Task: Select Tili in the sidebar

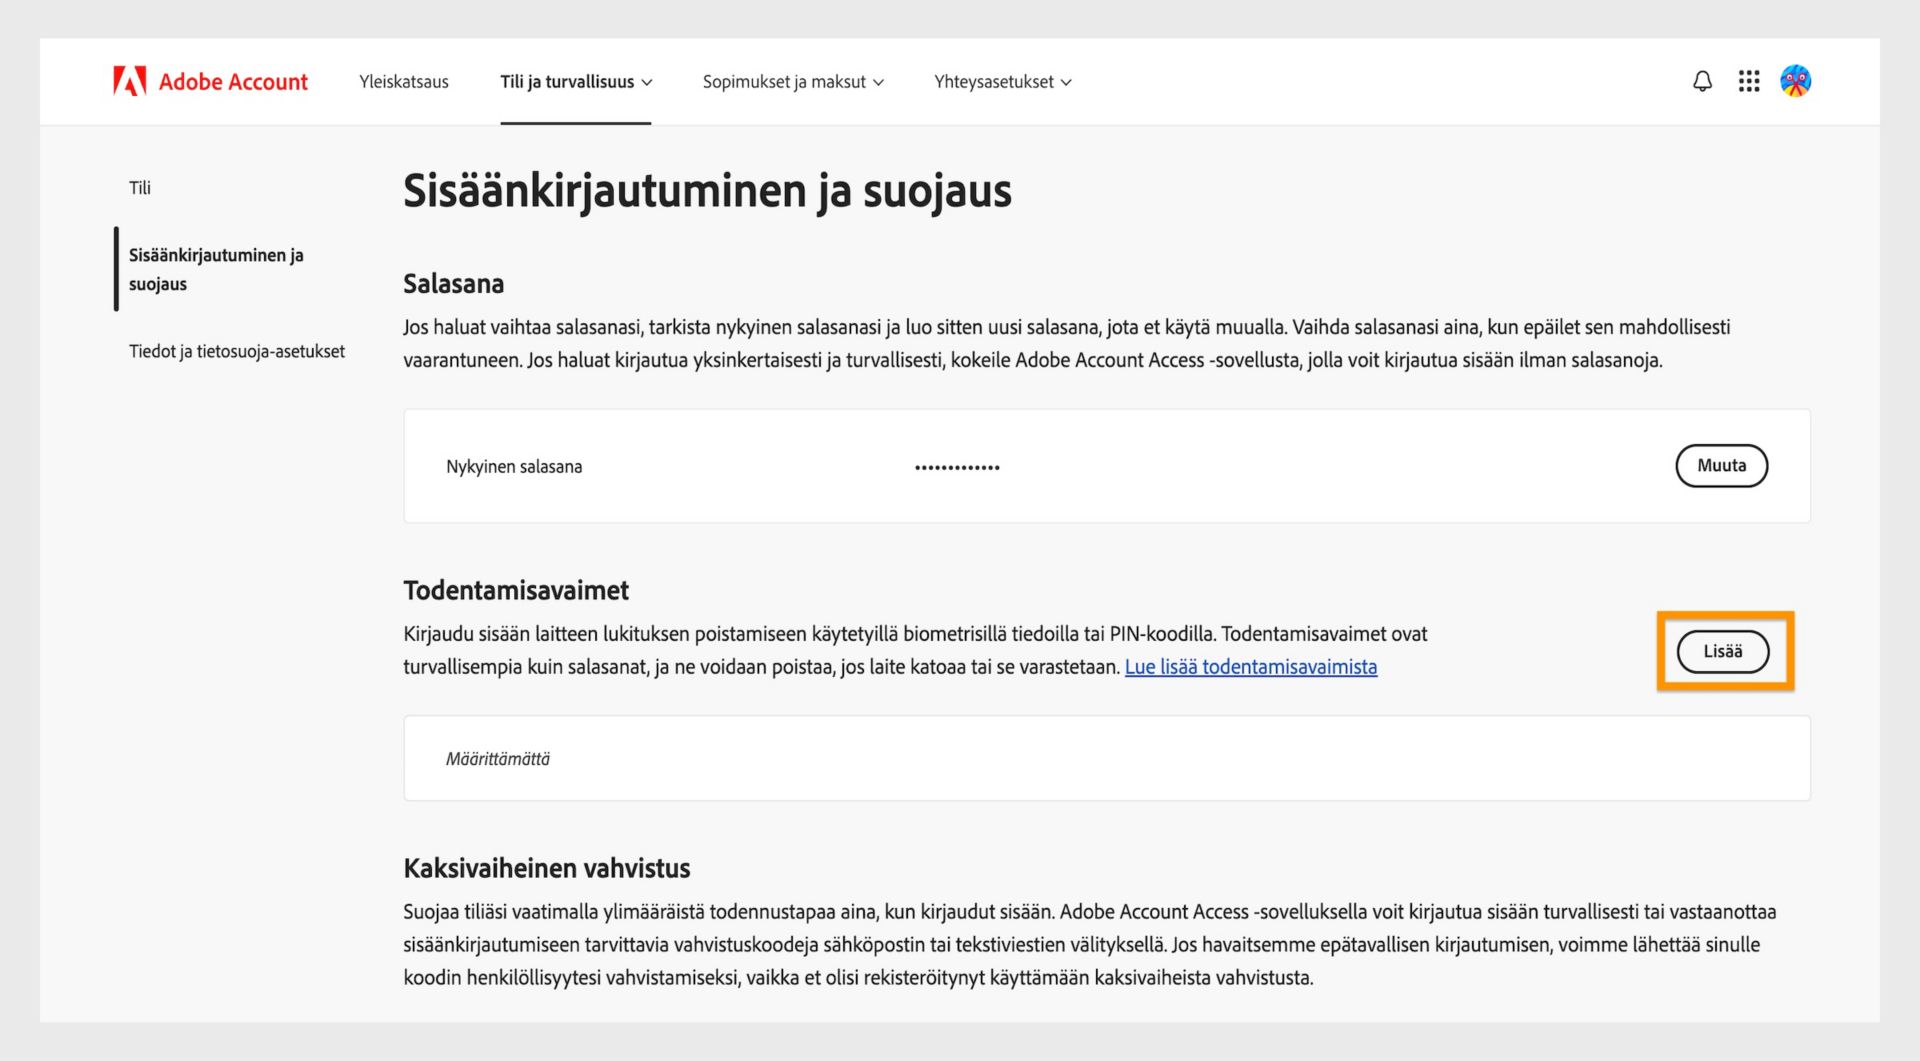Action: [141, 187]
